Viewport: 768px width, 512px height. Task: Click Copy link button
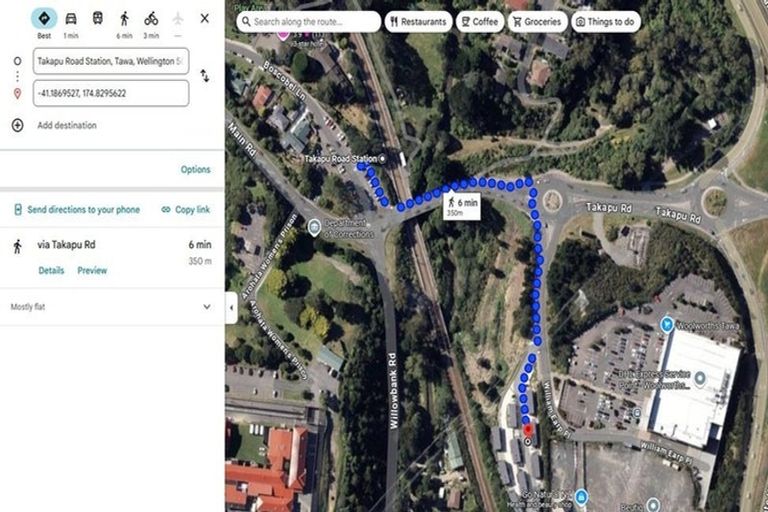click(186, 210)
